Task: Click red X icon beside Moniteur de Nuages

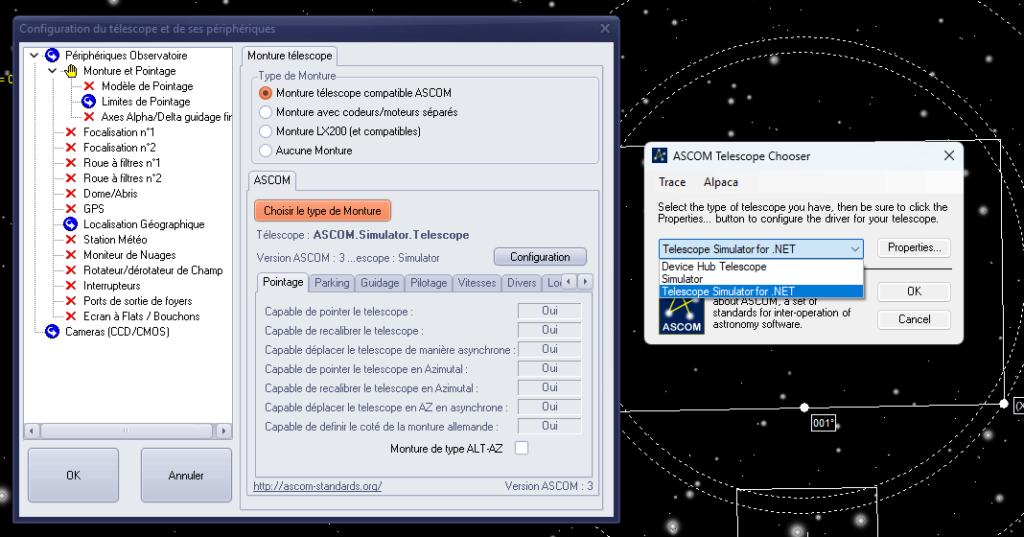Action: (x=71, y=255)
